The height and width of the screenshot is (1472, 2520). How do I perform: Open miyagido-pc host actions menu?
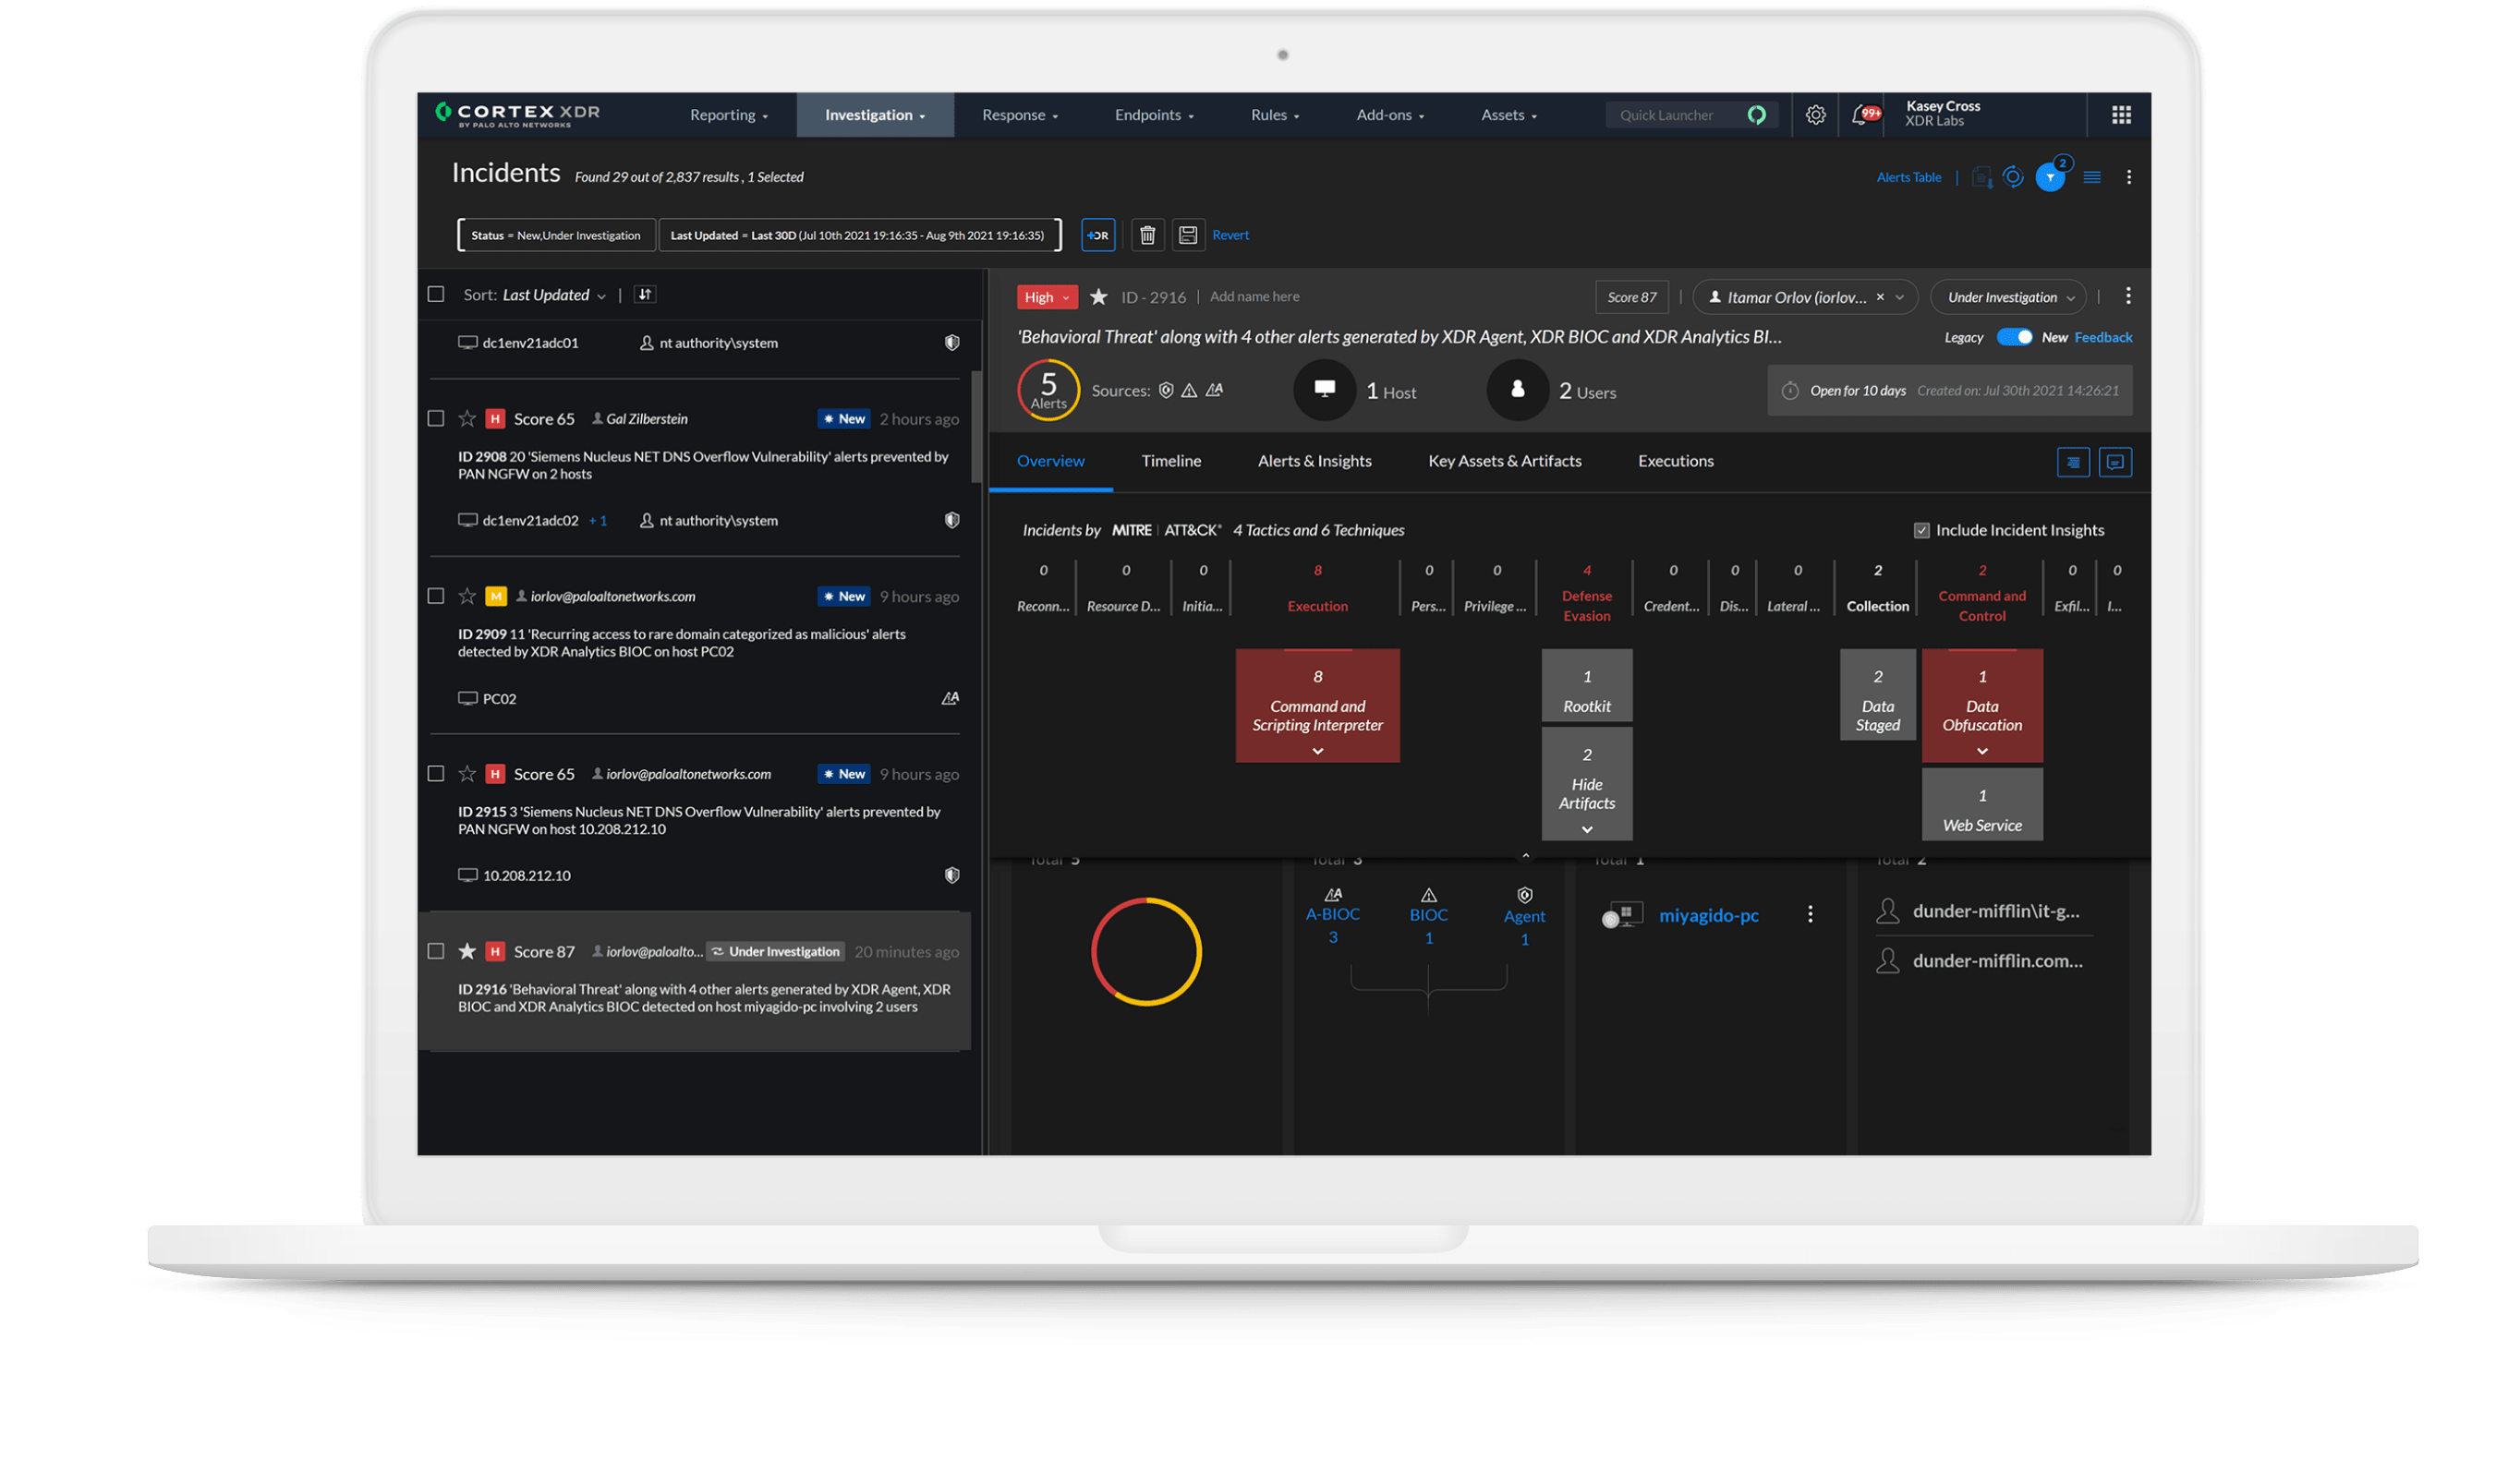1810,914
